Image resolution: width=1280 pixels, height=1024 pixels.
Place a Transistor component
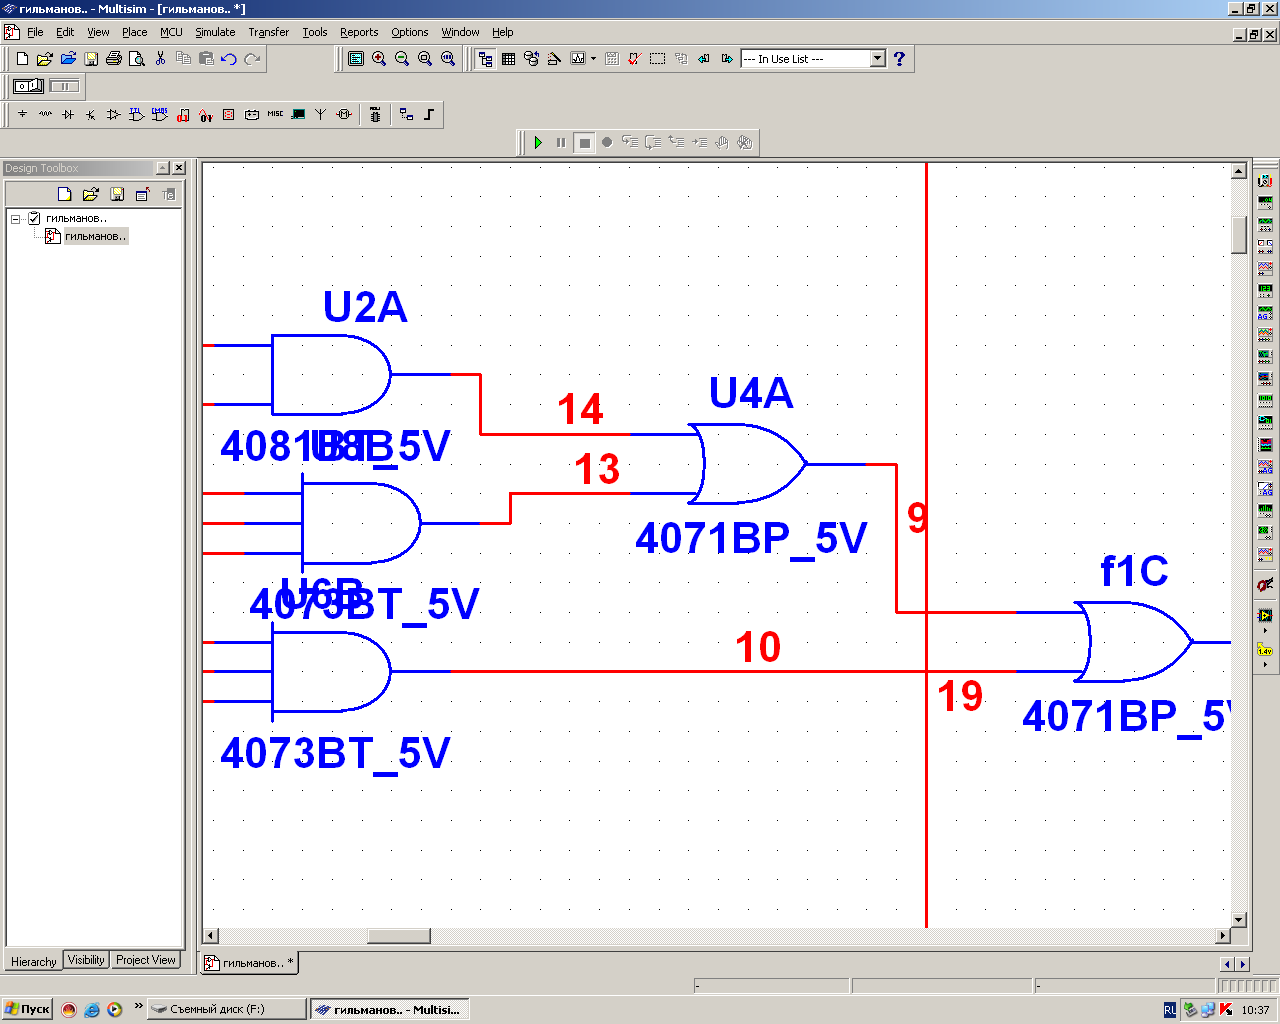[91, 115]
